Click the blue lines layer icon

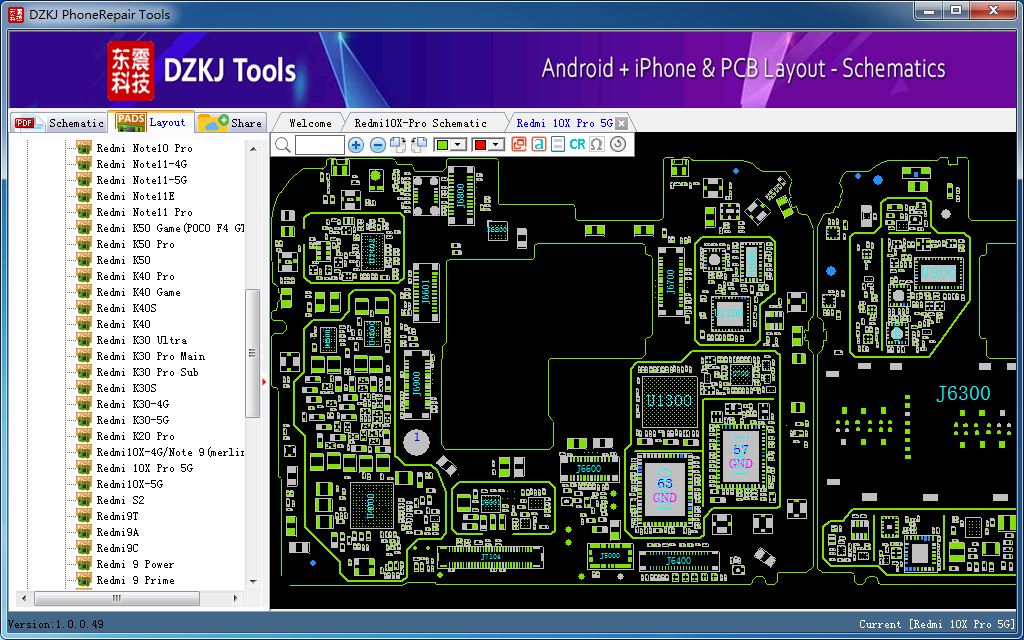(558, 144)
